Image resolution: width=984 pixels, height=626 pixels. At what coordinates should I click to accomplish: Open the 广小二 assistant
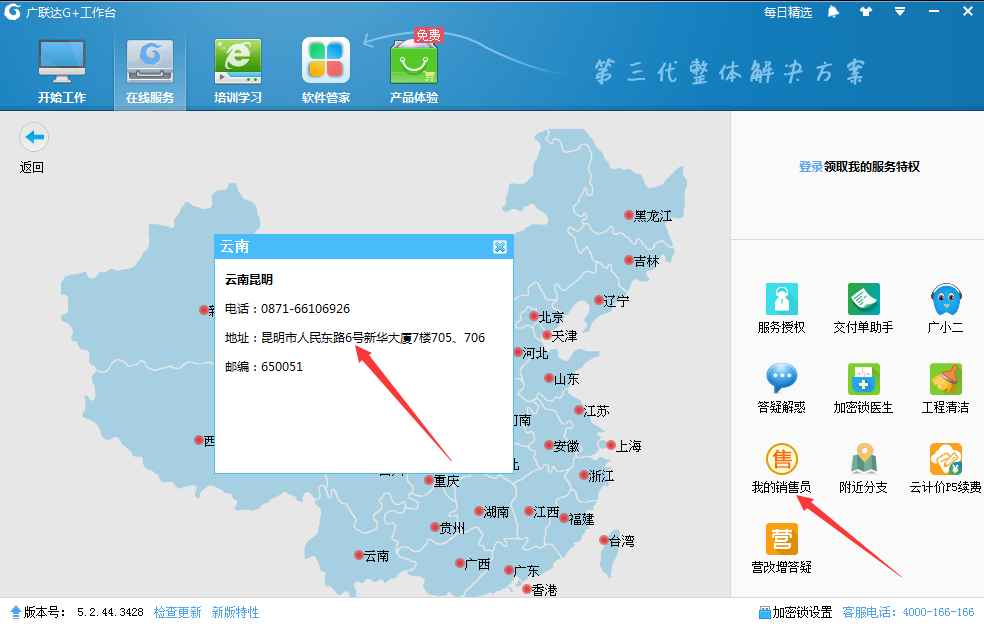pos(946,299)
